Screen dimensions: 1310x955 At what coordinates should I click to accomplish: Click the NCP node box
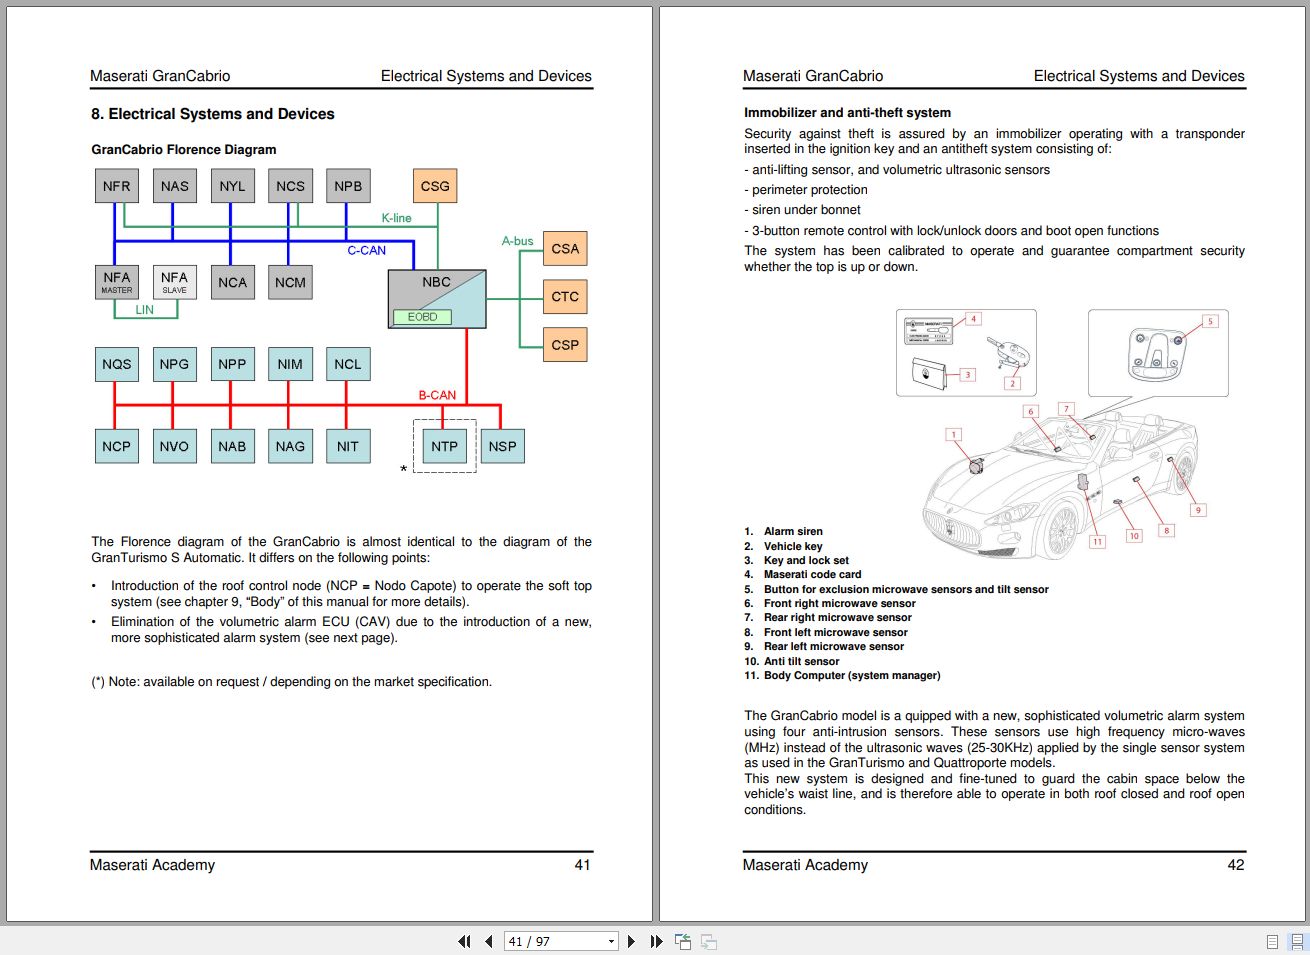point(117,446)
